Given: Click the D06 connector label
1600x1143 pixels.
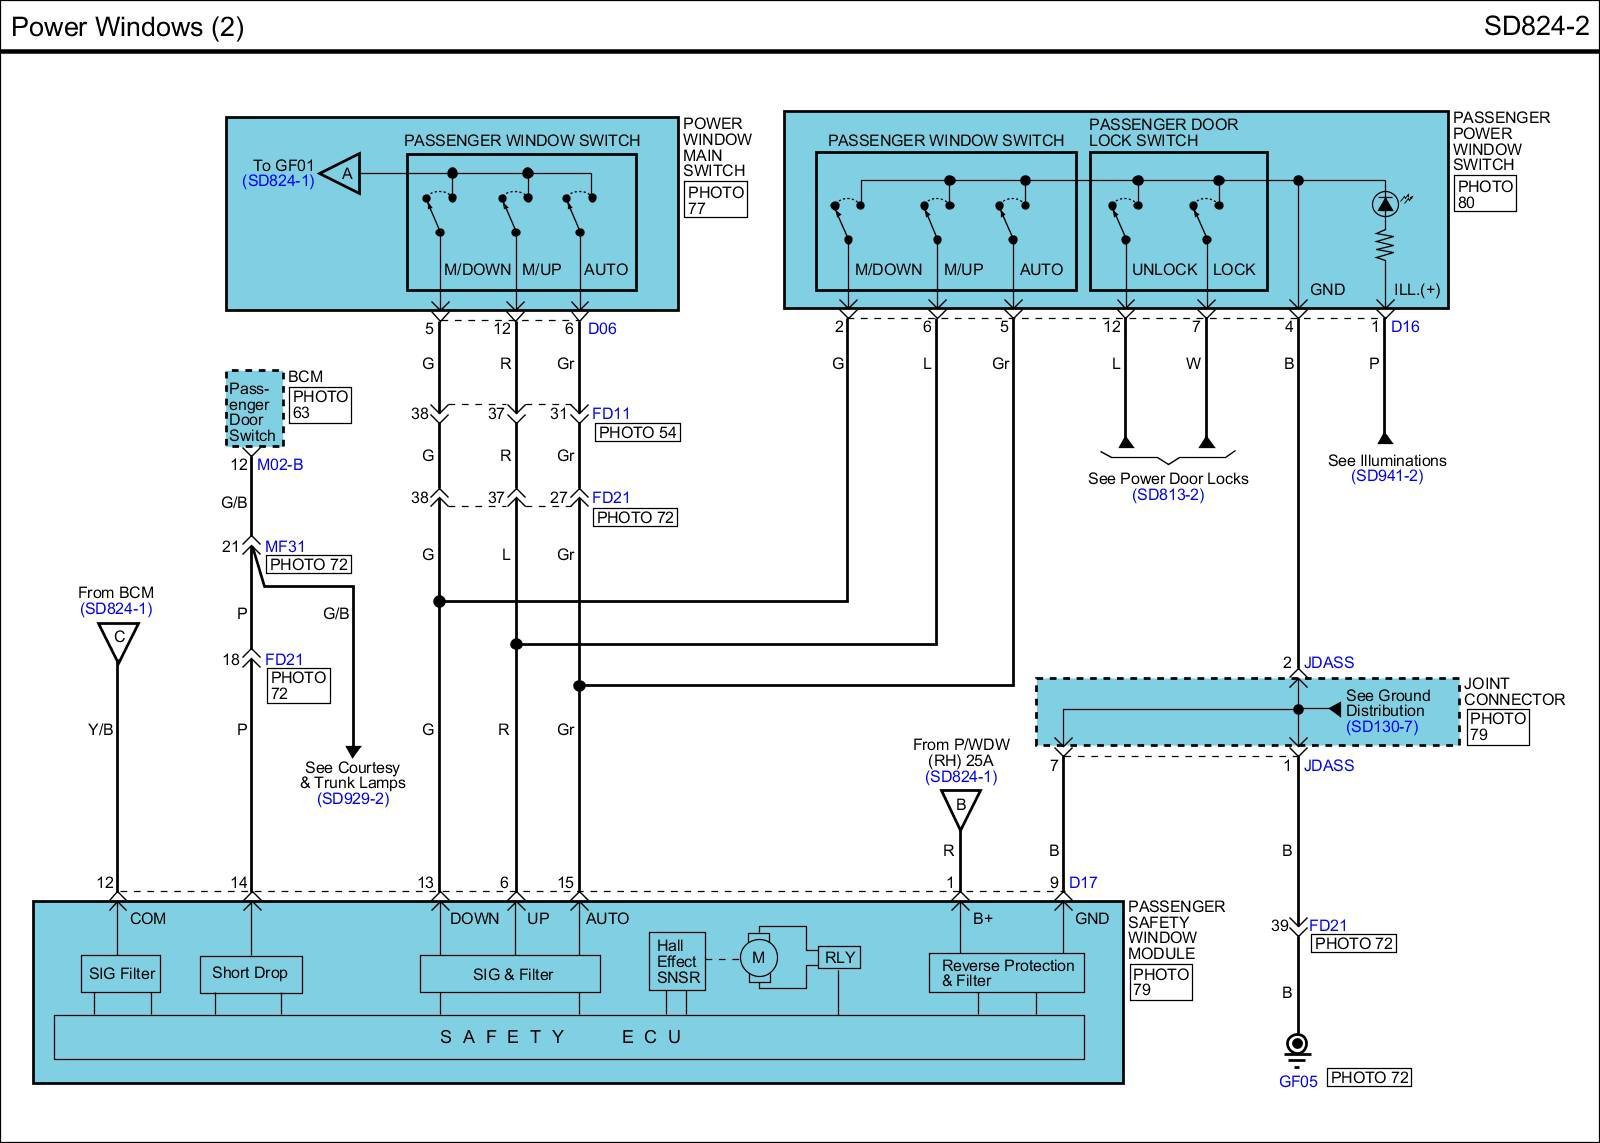Looking at the screenshot, I should (602, 328).
